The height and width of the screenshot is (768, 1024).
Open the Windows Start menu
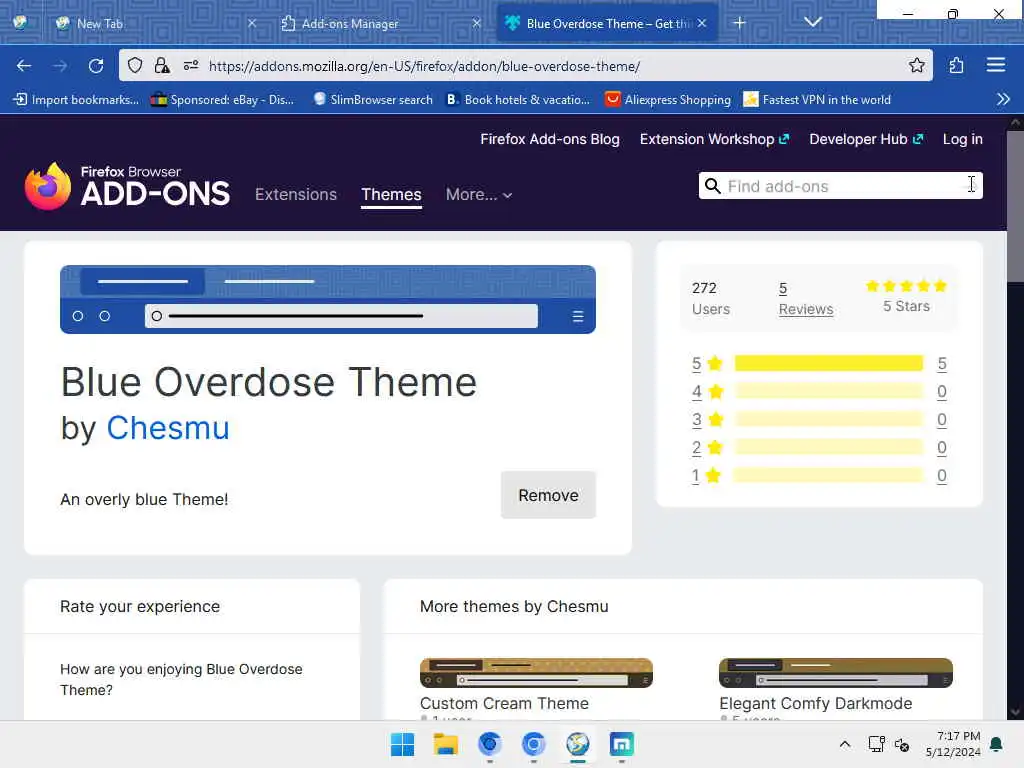(402, 744)
